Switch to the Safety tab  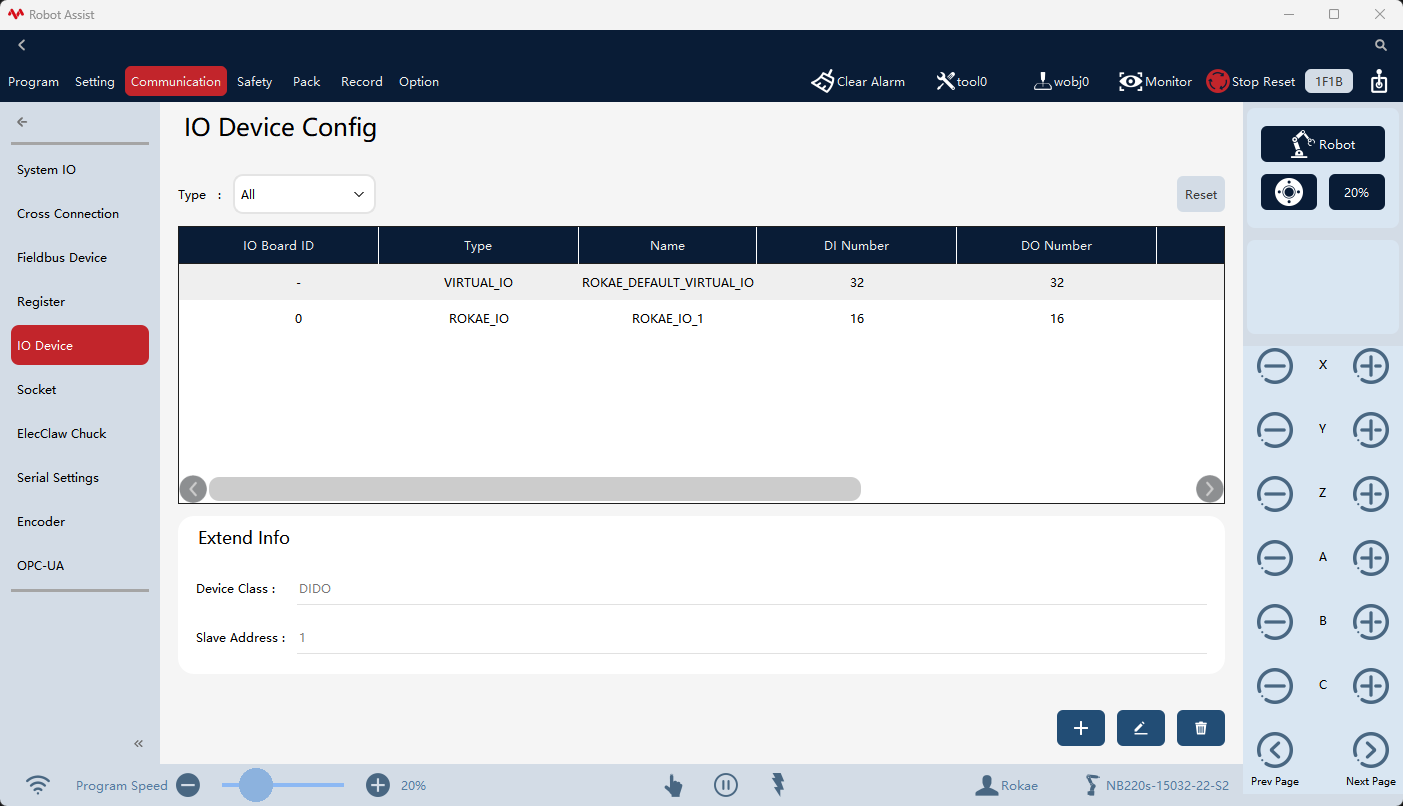coord(254,82)
